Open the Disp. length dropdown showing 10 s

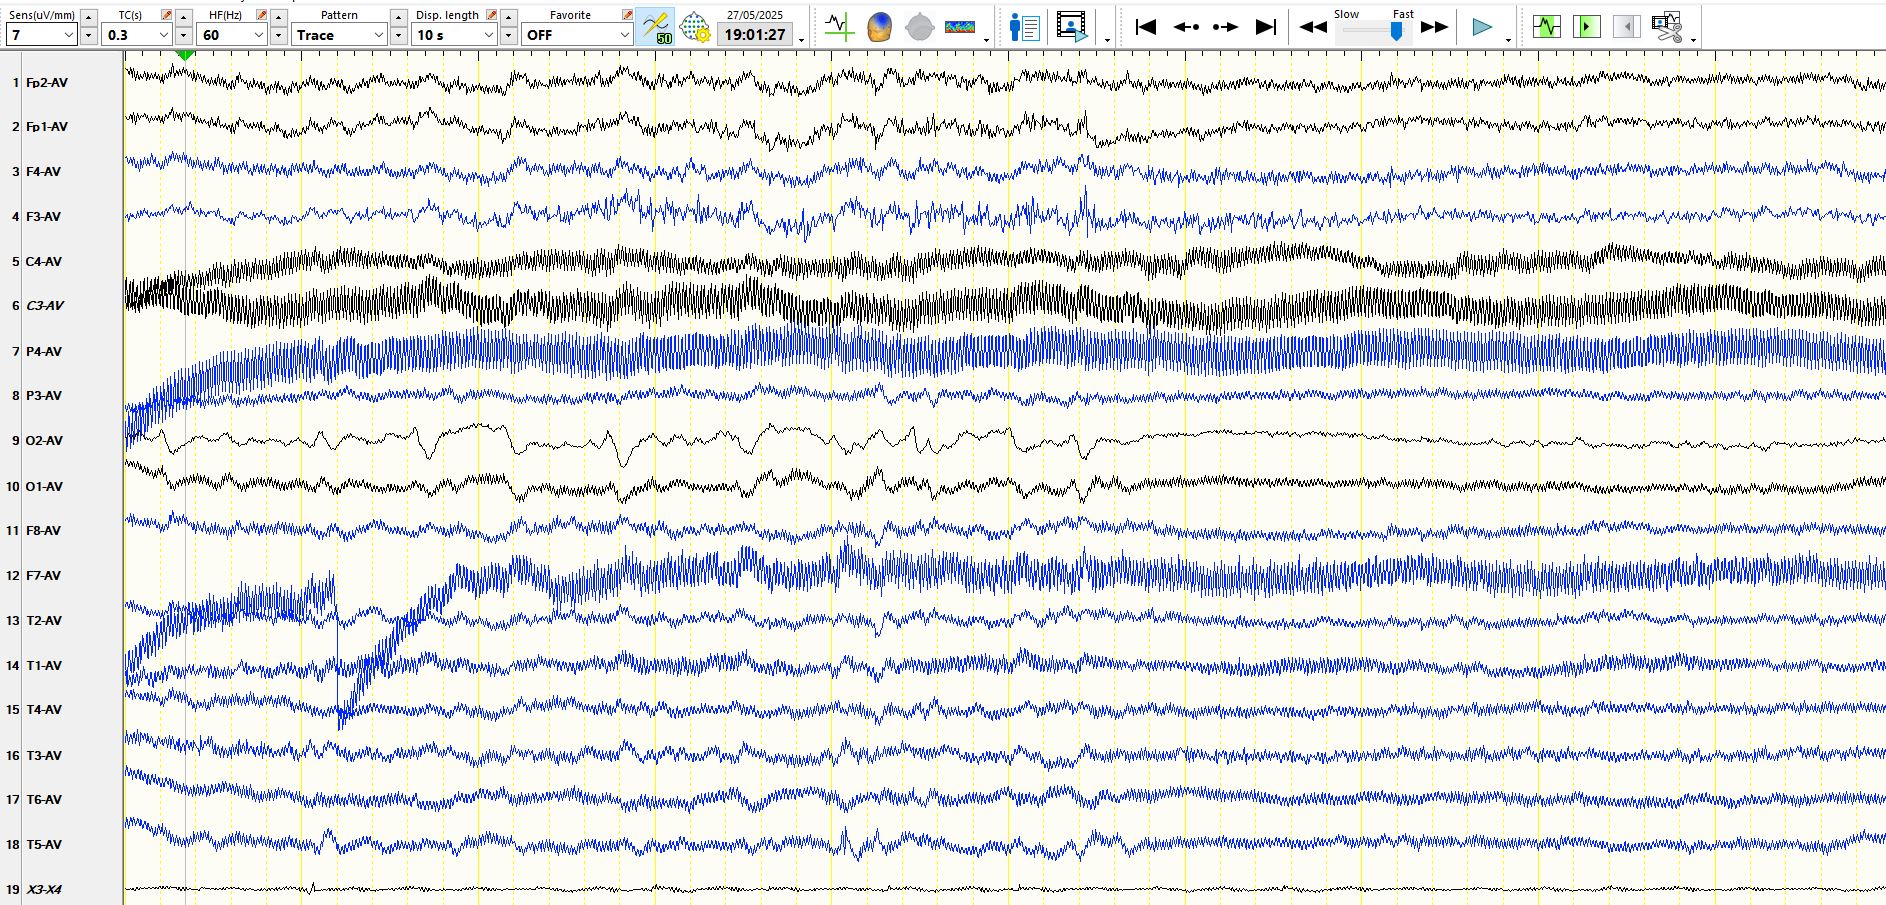pyautogui.click(x=455, y=35)
